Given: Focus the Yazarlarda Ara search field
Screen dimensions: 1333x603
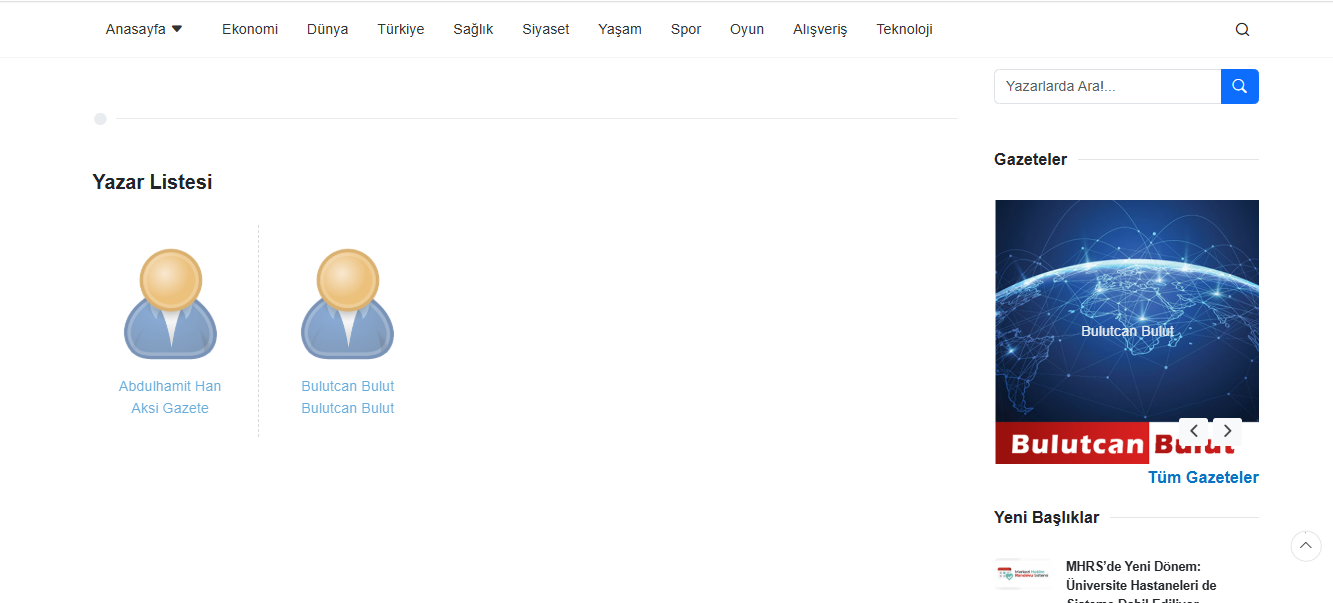Looking at the screenshot, I should pyautogui.click(x=1107, y=86).
